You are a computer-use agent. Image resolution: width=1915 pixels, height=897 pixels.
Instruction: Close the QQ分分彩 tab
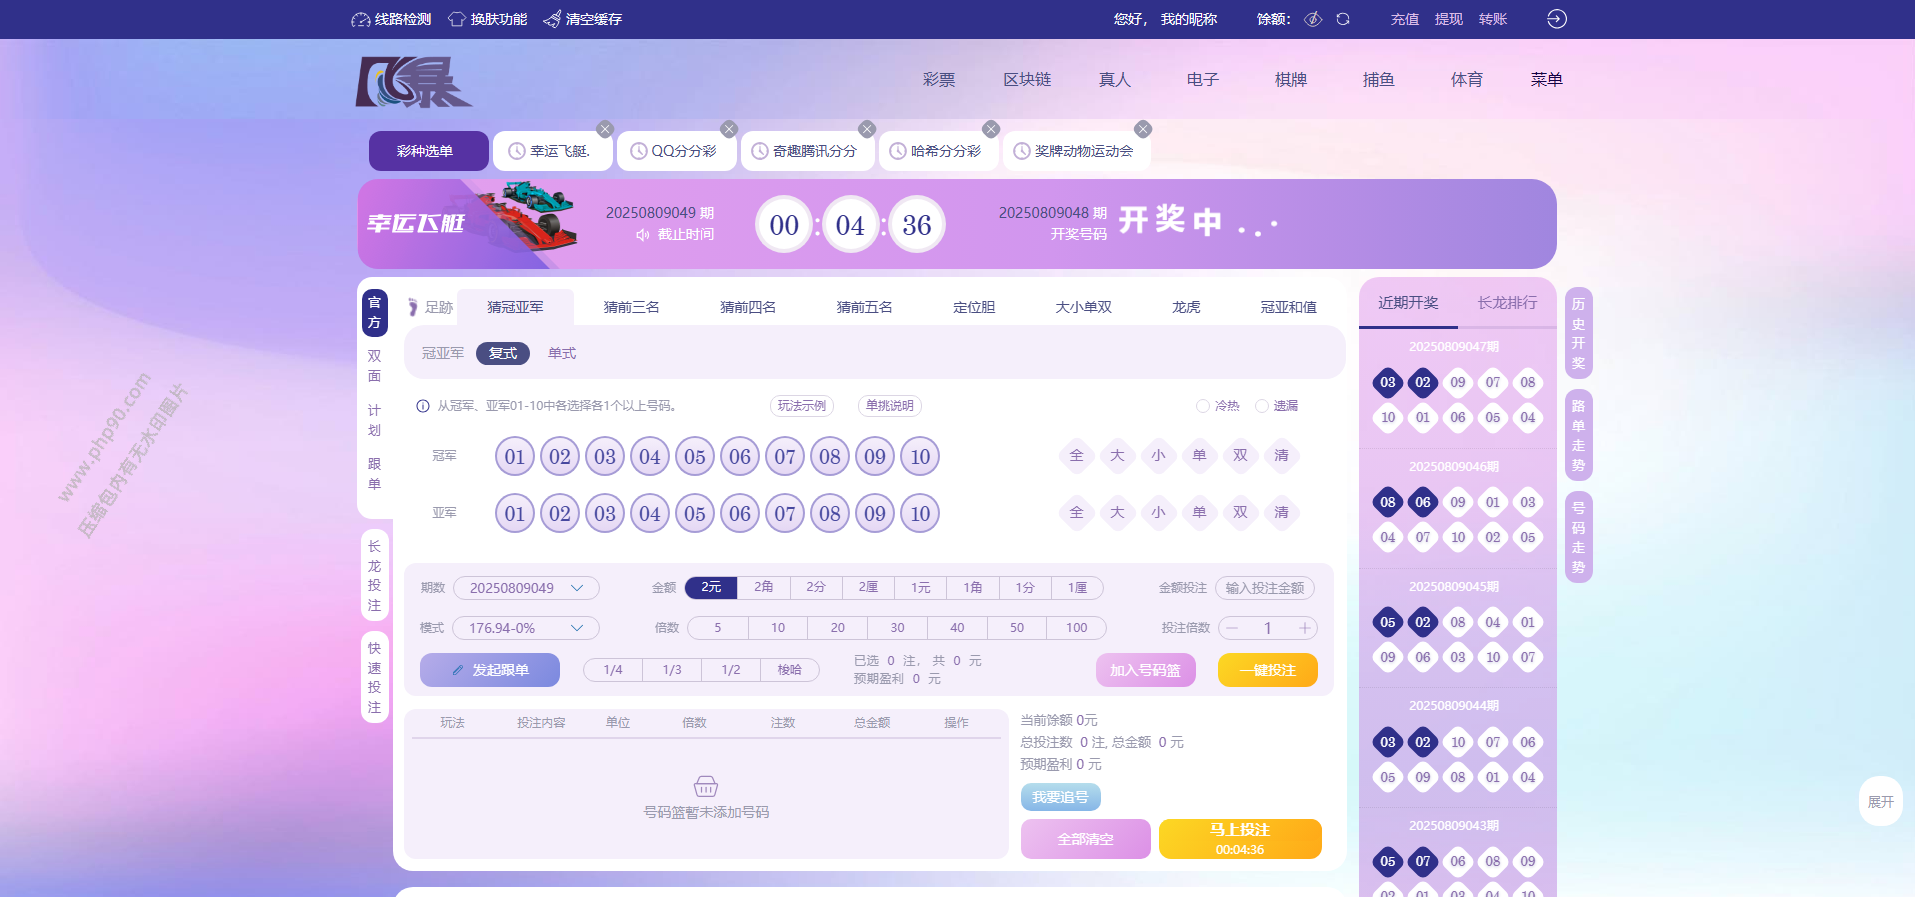(x=729, y=129)
